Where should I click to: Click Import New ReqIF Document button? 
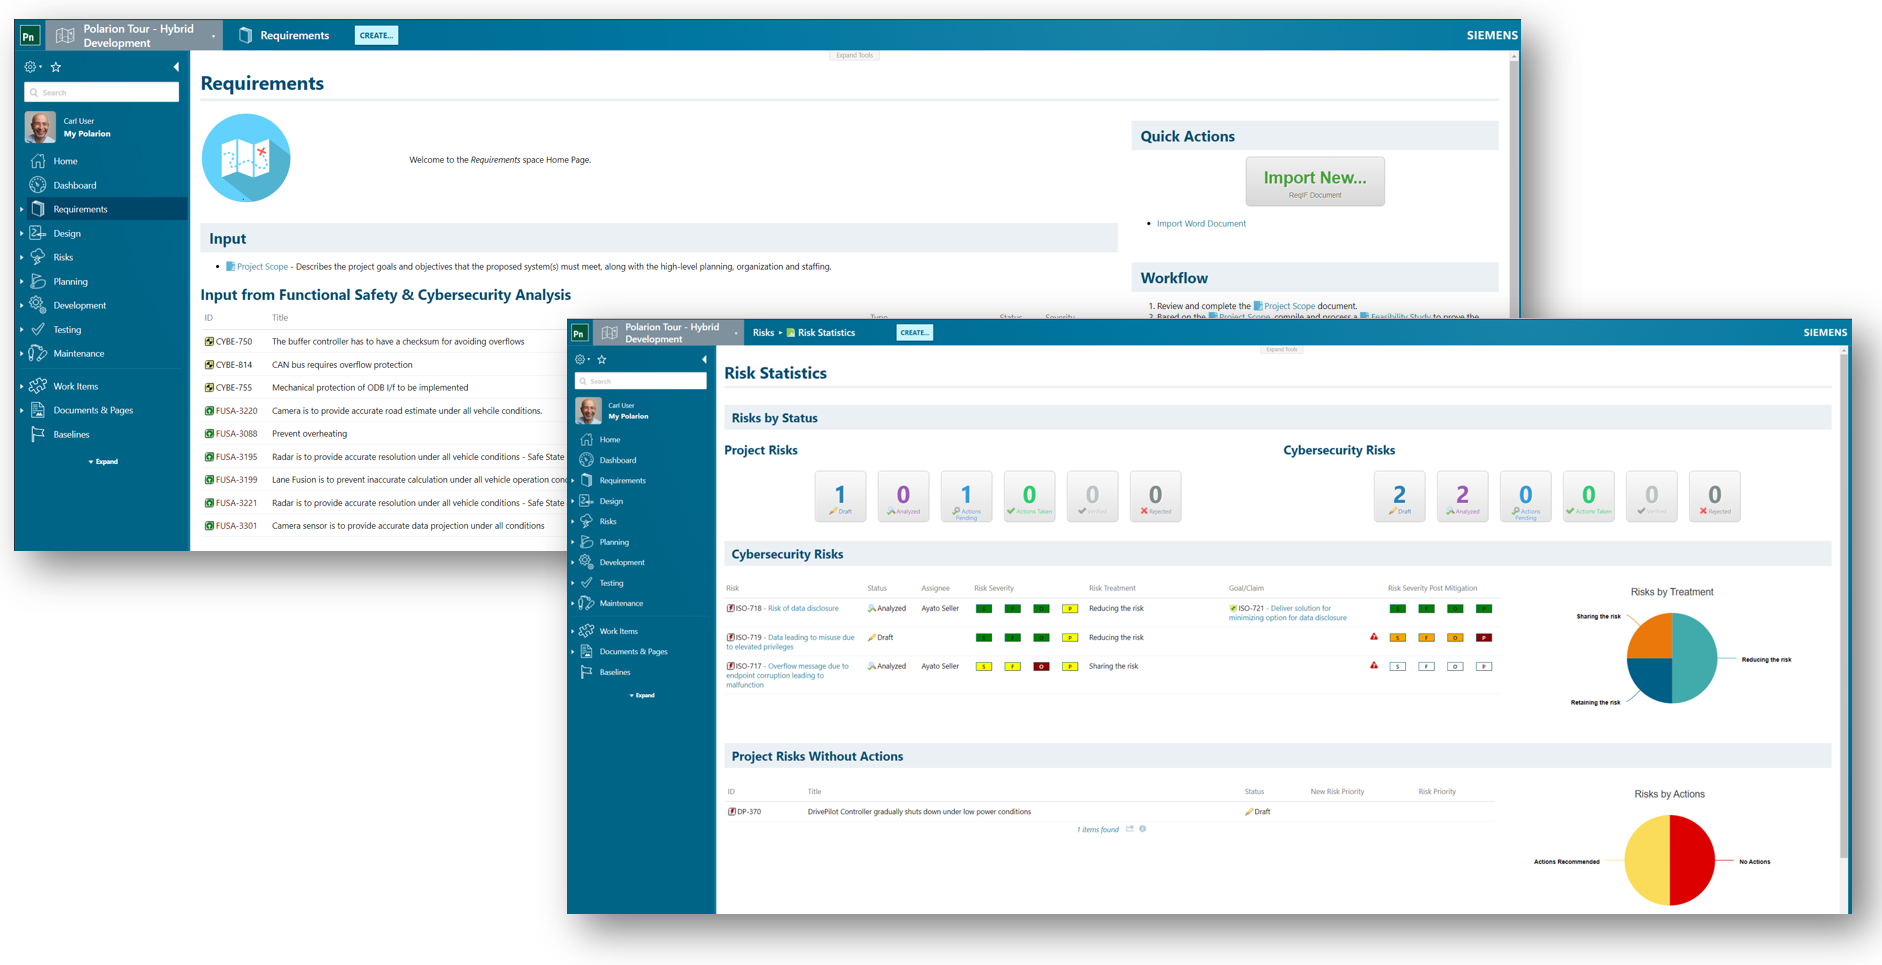[1315, 181]
